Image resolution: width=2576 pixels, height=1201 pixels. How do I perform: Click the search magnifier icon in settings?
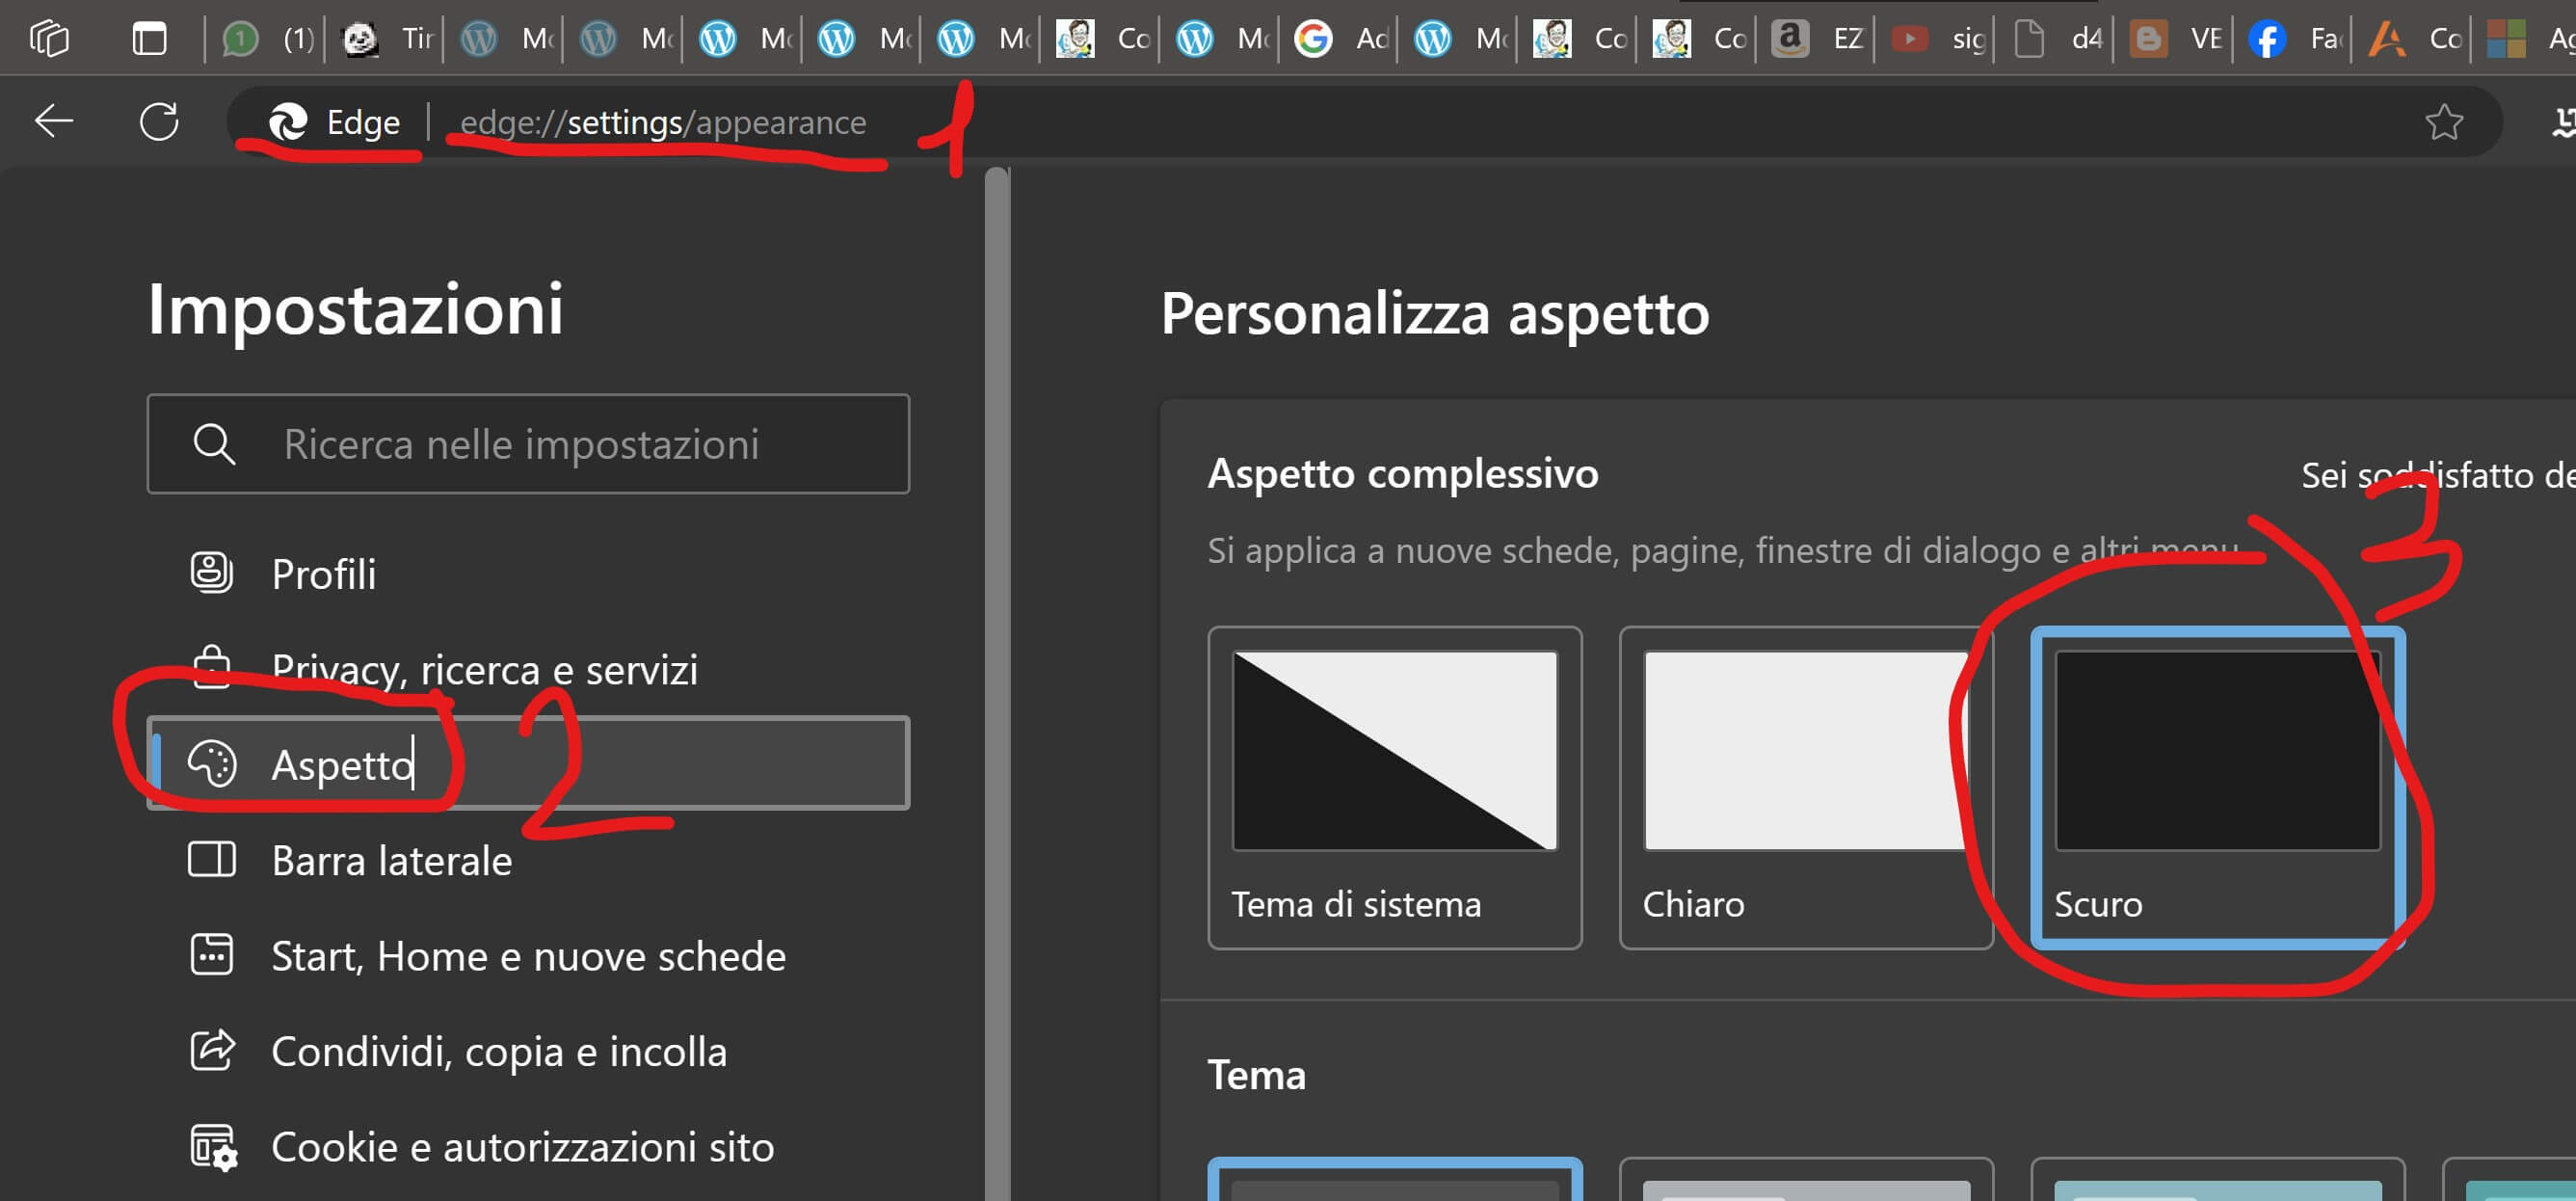click(x=214, y=444)
